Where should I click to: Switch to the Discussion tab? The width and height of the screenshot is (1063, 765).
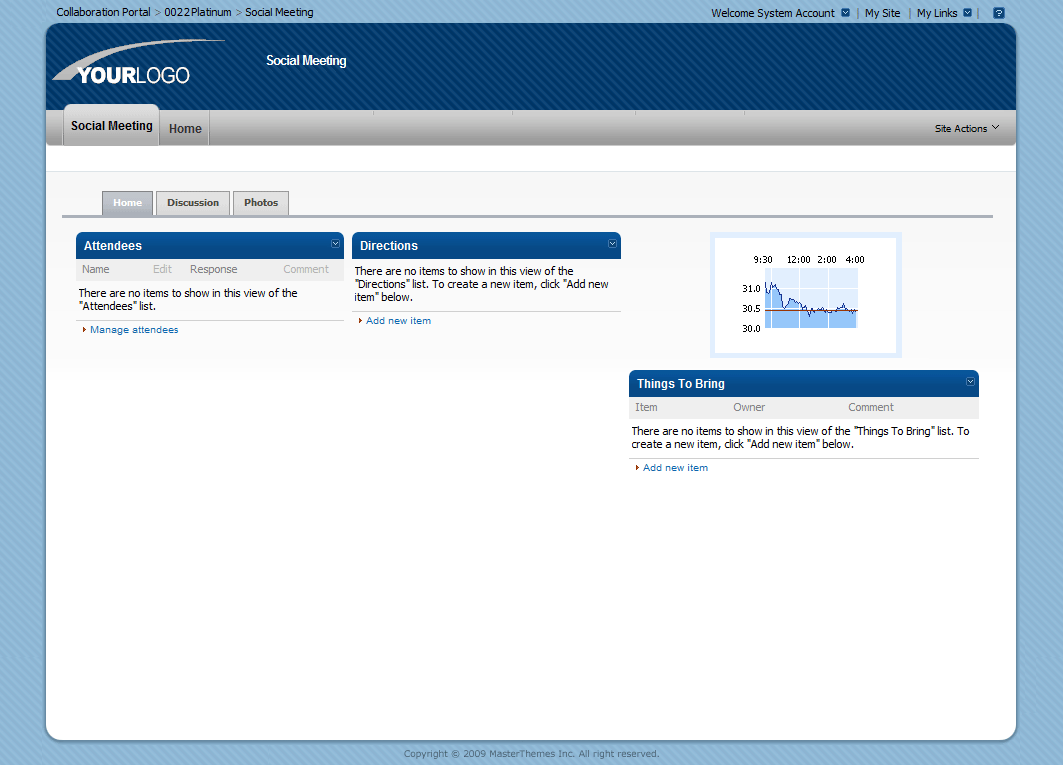coord(192,202)
